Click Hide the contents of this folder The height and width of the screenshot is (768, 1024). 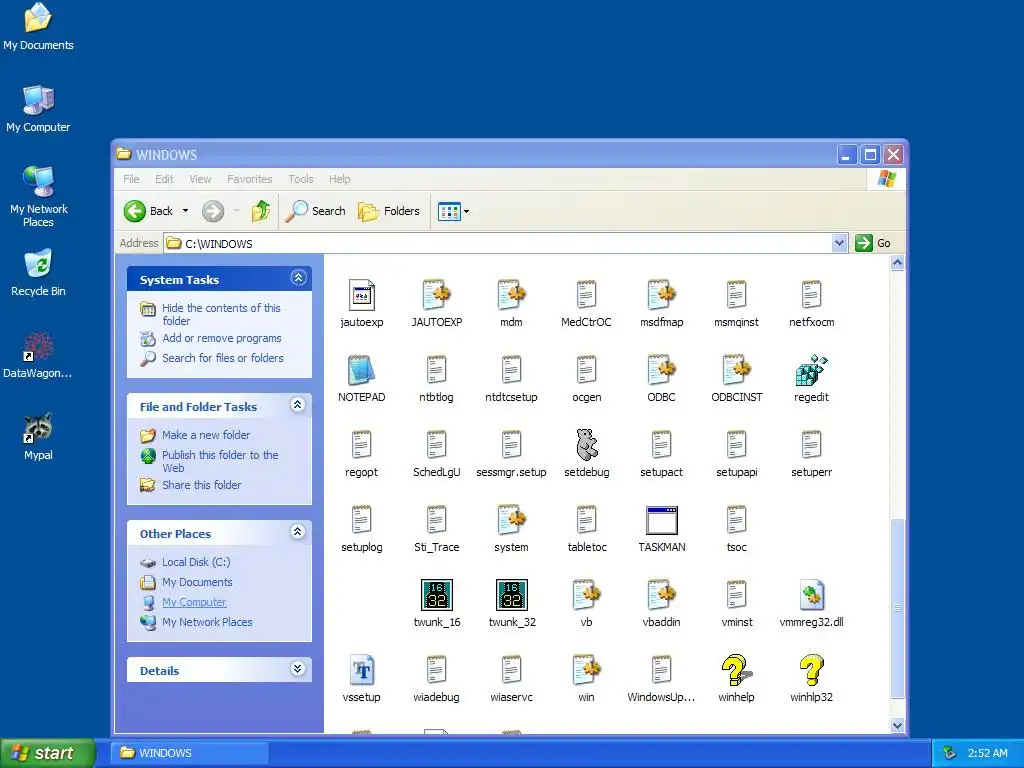221,314
